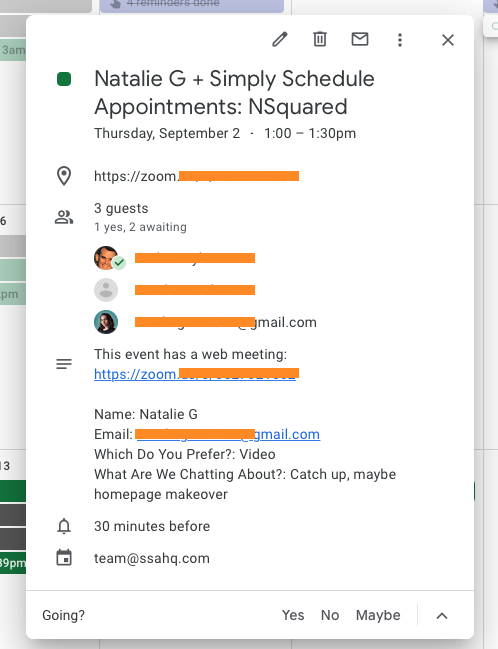Image resolution: width=498 pixels, height=649 pixels.
Task: Click the guests people icon
Action: [x=64, y=217]
